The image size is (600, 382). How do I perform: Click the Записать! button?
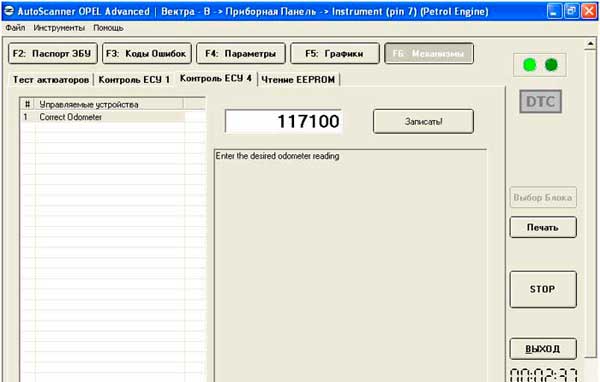(x=423, y=121)
